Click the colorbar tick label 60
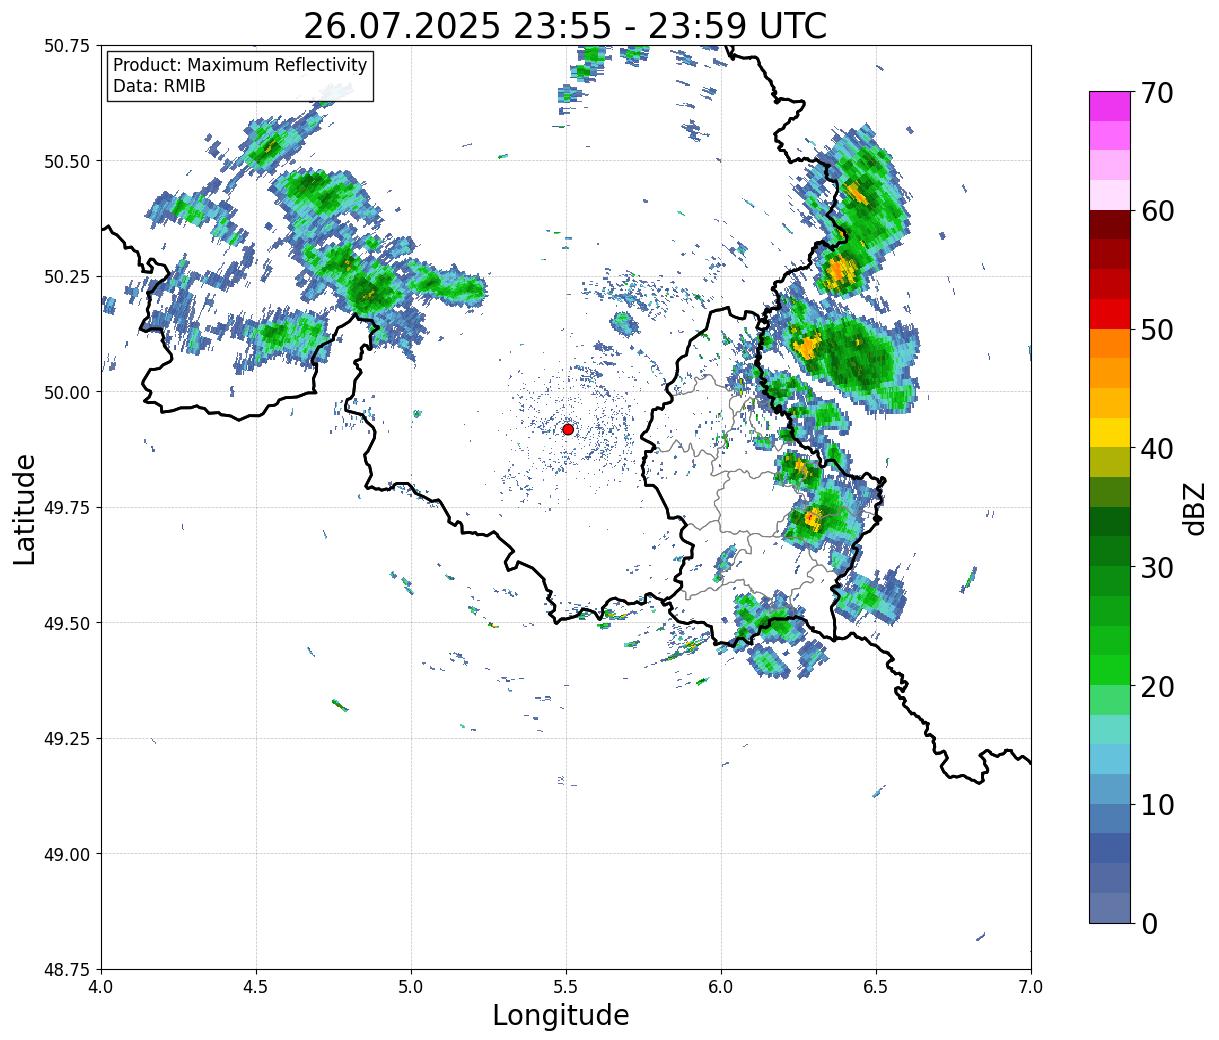This screenshot has height=1040, width=1219. [1157, 211]
